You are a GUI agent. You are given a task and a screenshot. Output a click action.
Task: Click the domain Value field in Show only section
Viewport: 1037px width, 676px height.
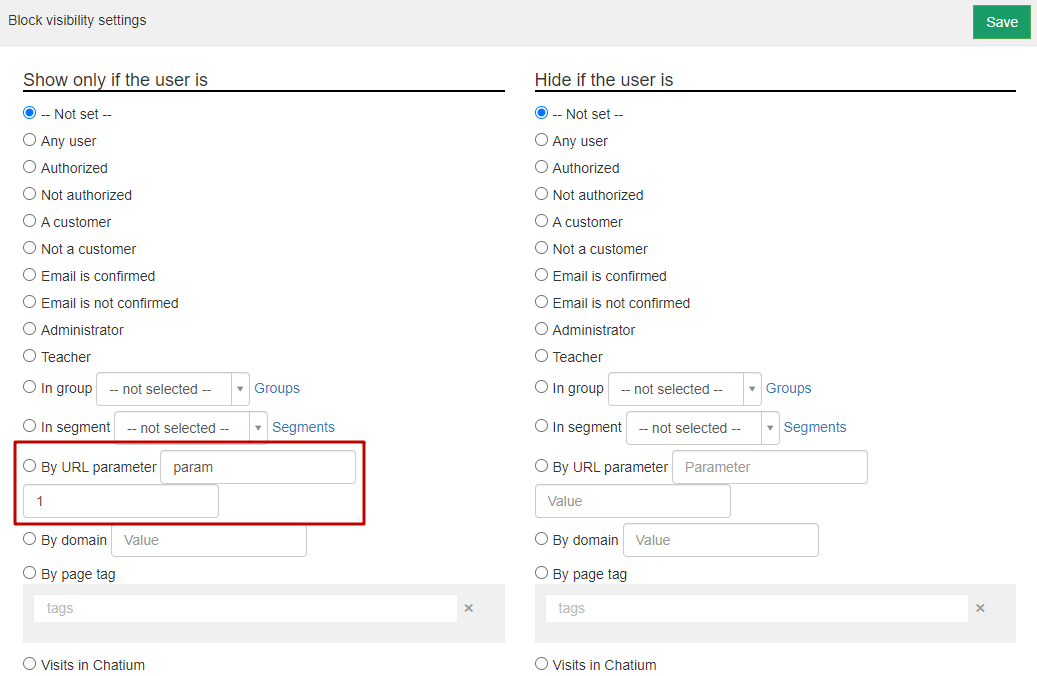(x=209, y=540)
